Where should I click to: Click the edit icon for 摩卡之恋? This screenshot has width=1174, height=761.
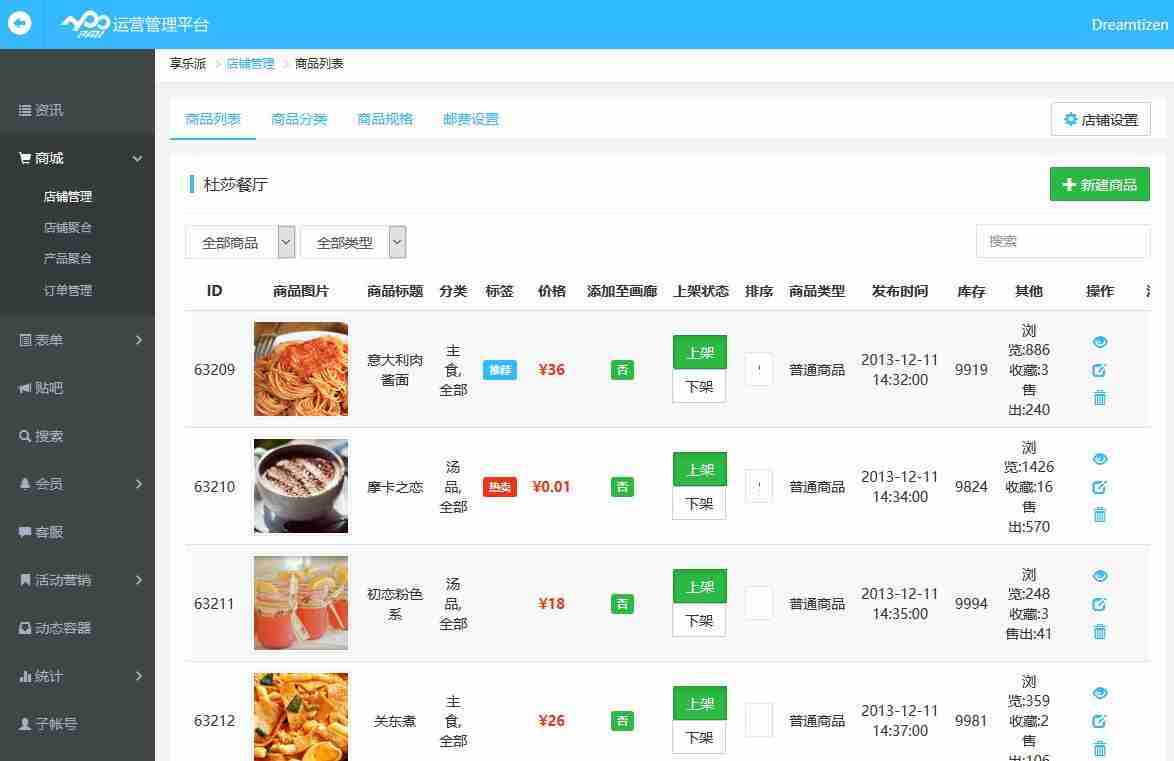pos(1099,487)
